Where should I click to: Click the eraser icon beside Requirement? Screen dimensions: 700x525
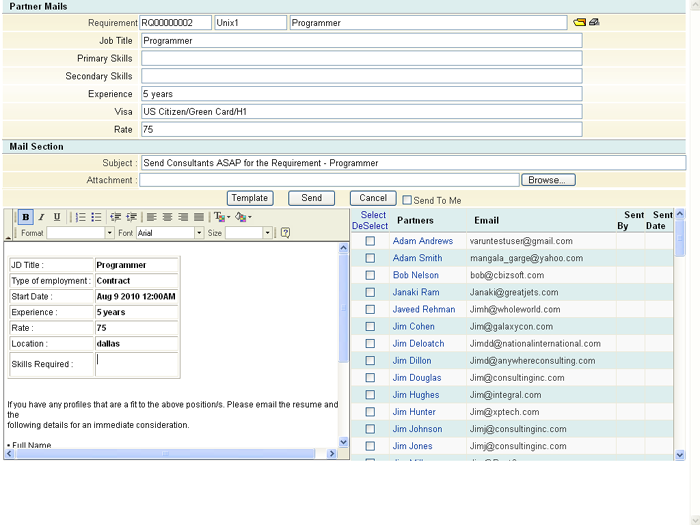point(594,22)
